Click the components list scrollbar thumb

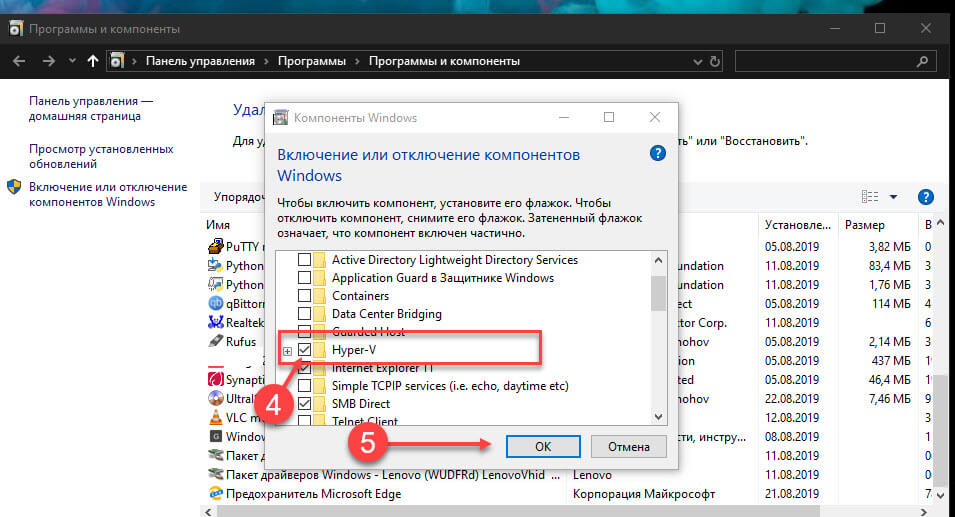658,293
